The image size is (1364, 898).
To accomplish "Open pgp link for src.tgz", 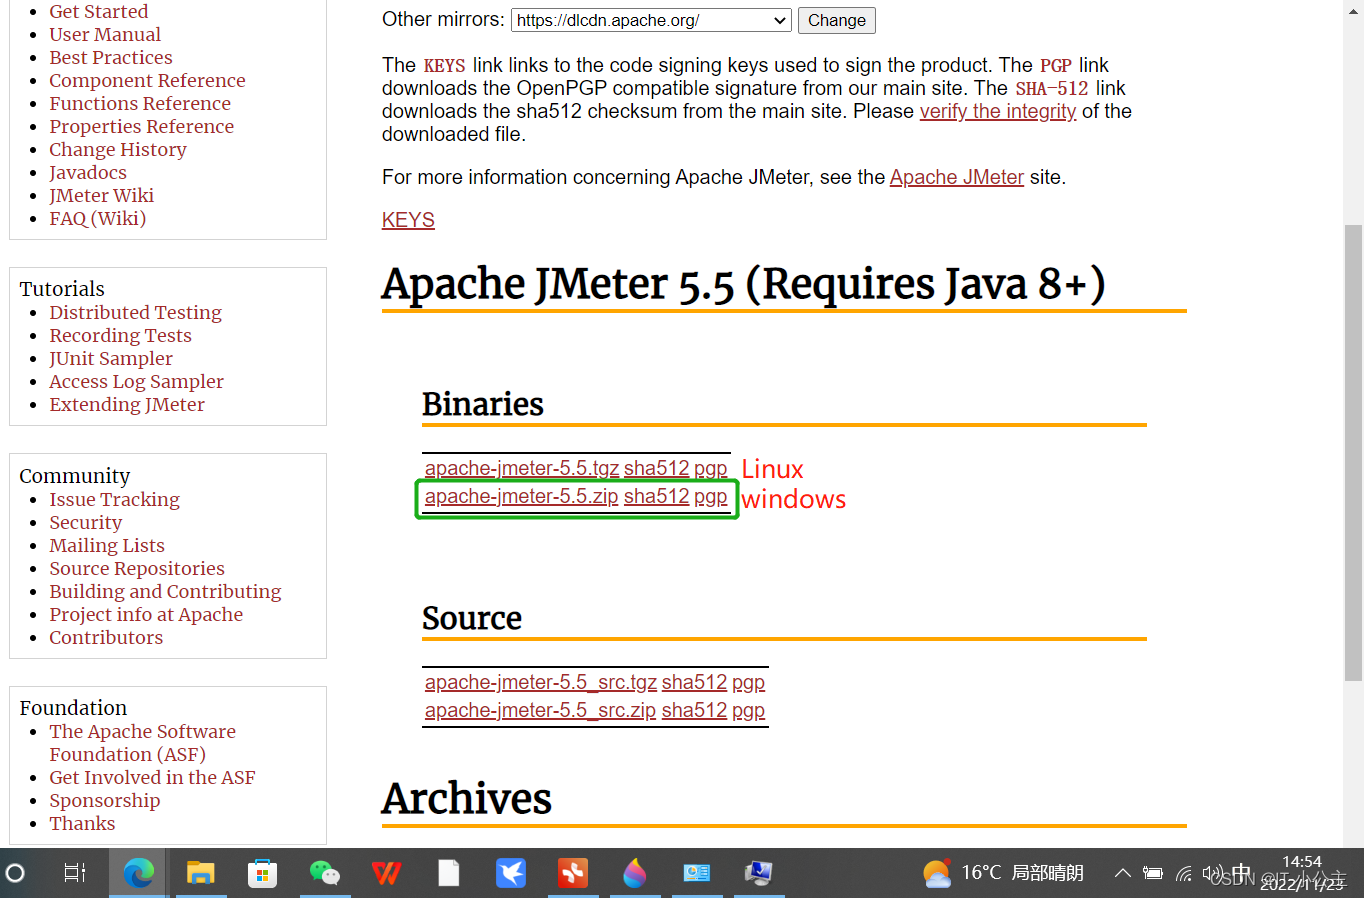I will point(748,682).
